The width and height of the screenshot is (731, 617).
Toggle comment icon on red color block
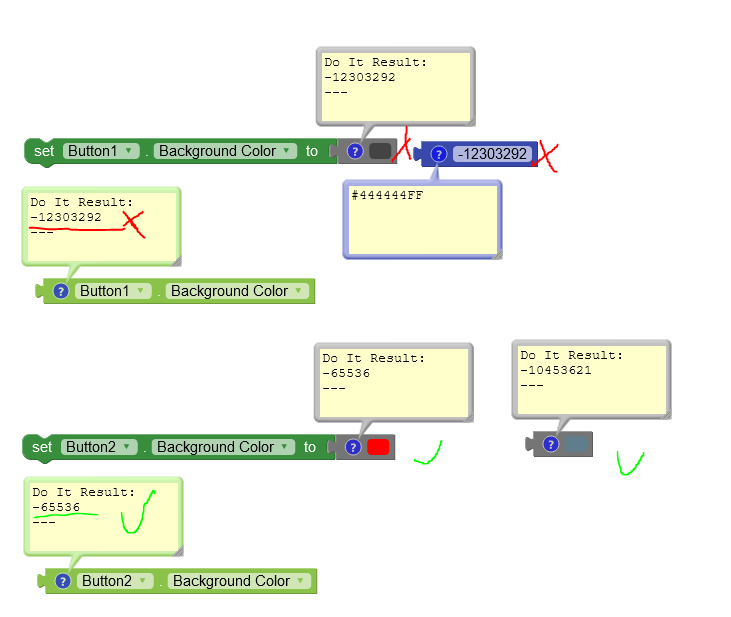click(x=353, y=447)
